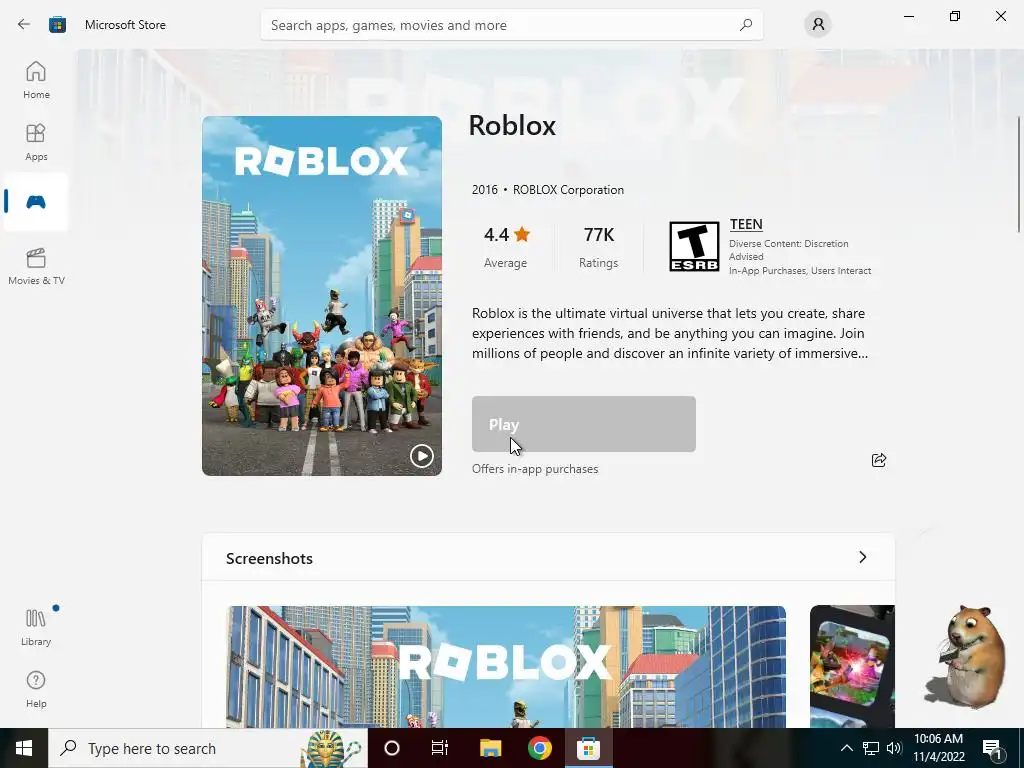Click the page vertical scrollbar
The height and width of the screenshot is (768, 1024).
pyautogui.click(x=1018, y=174)
